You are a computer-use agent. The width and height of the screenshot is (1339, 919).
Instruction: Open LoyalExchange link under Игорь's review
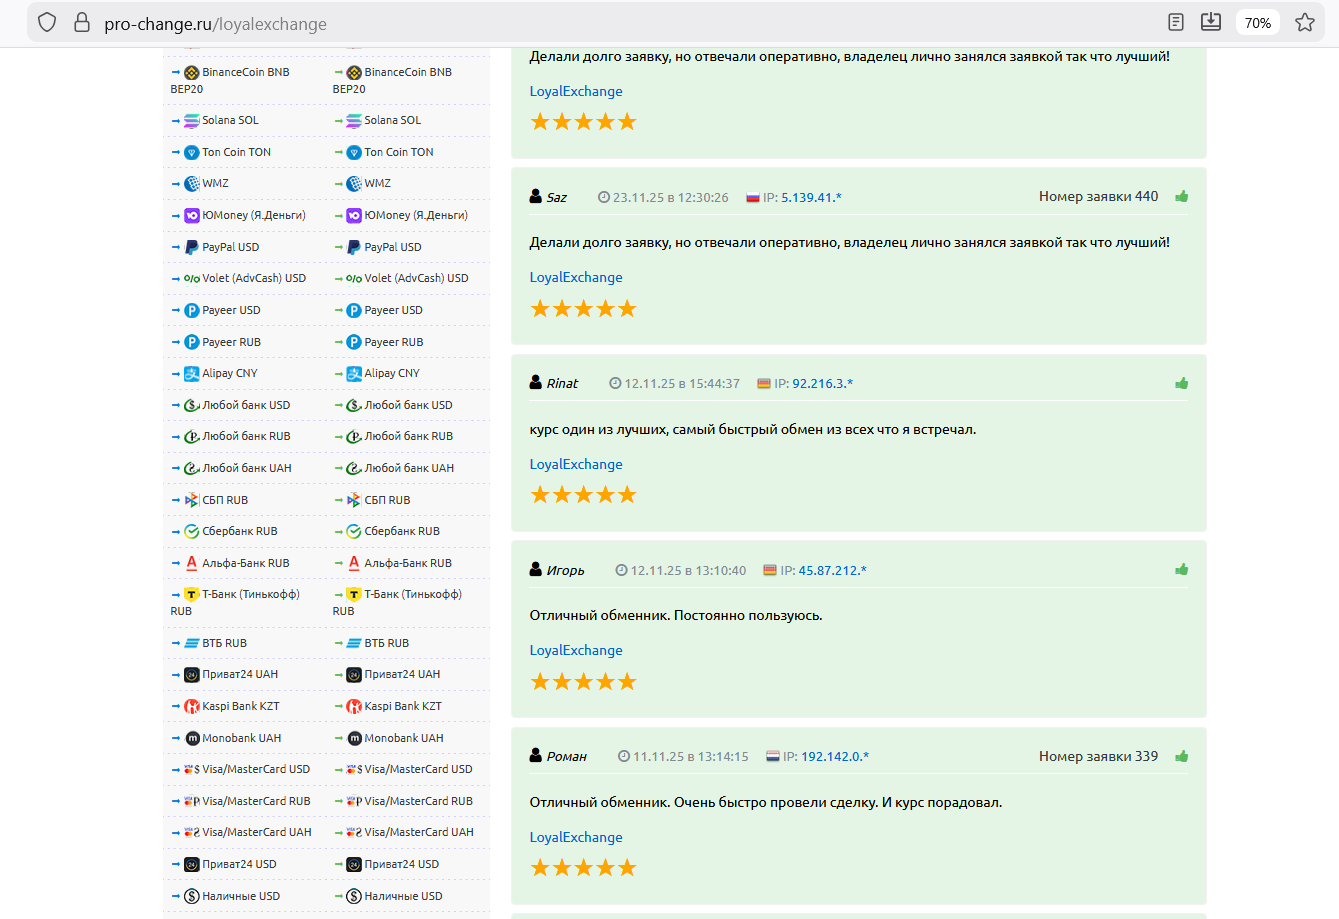[x=576, y=650]
